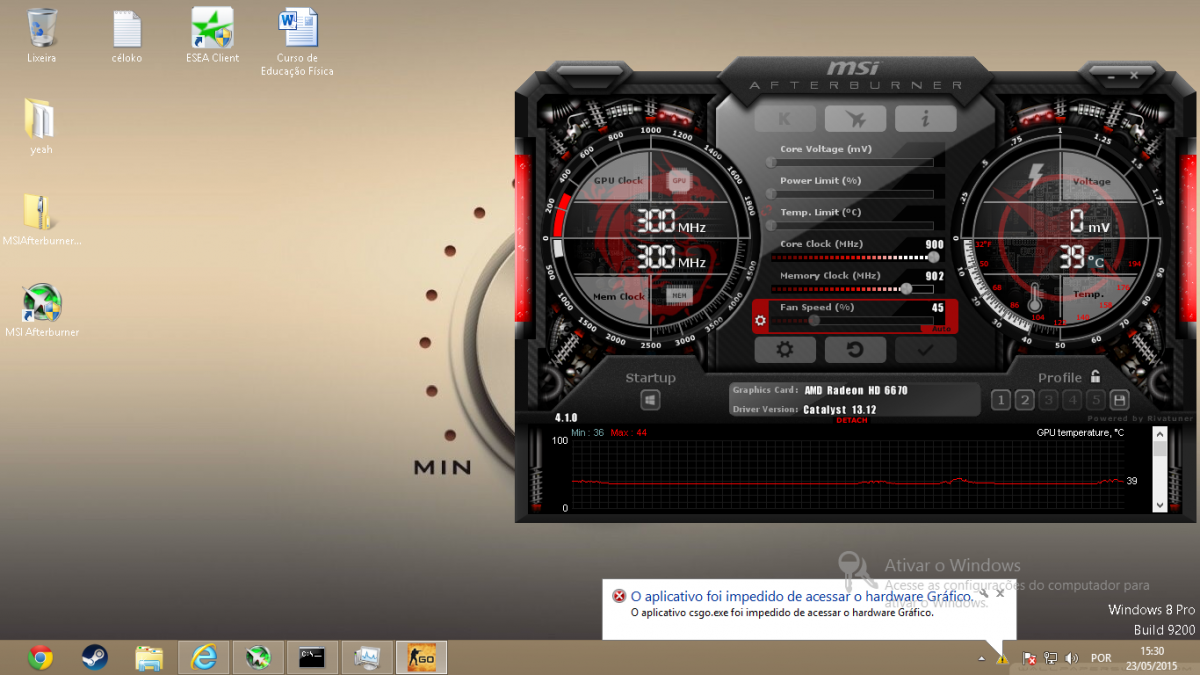Viewport: 1200px width, 675px height.
Task: Click the Fan Speed value 45
Action: pos(938,308)
